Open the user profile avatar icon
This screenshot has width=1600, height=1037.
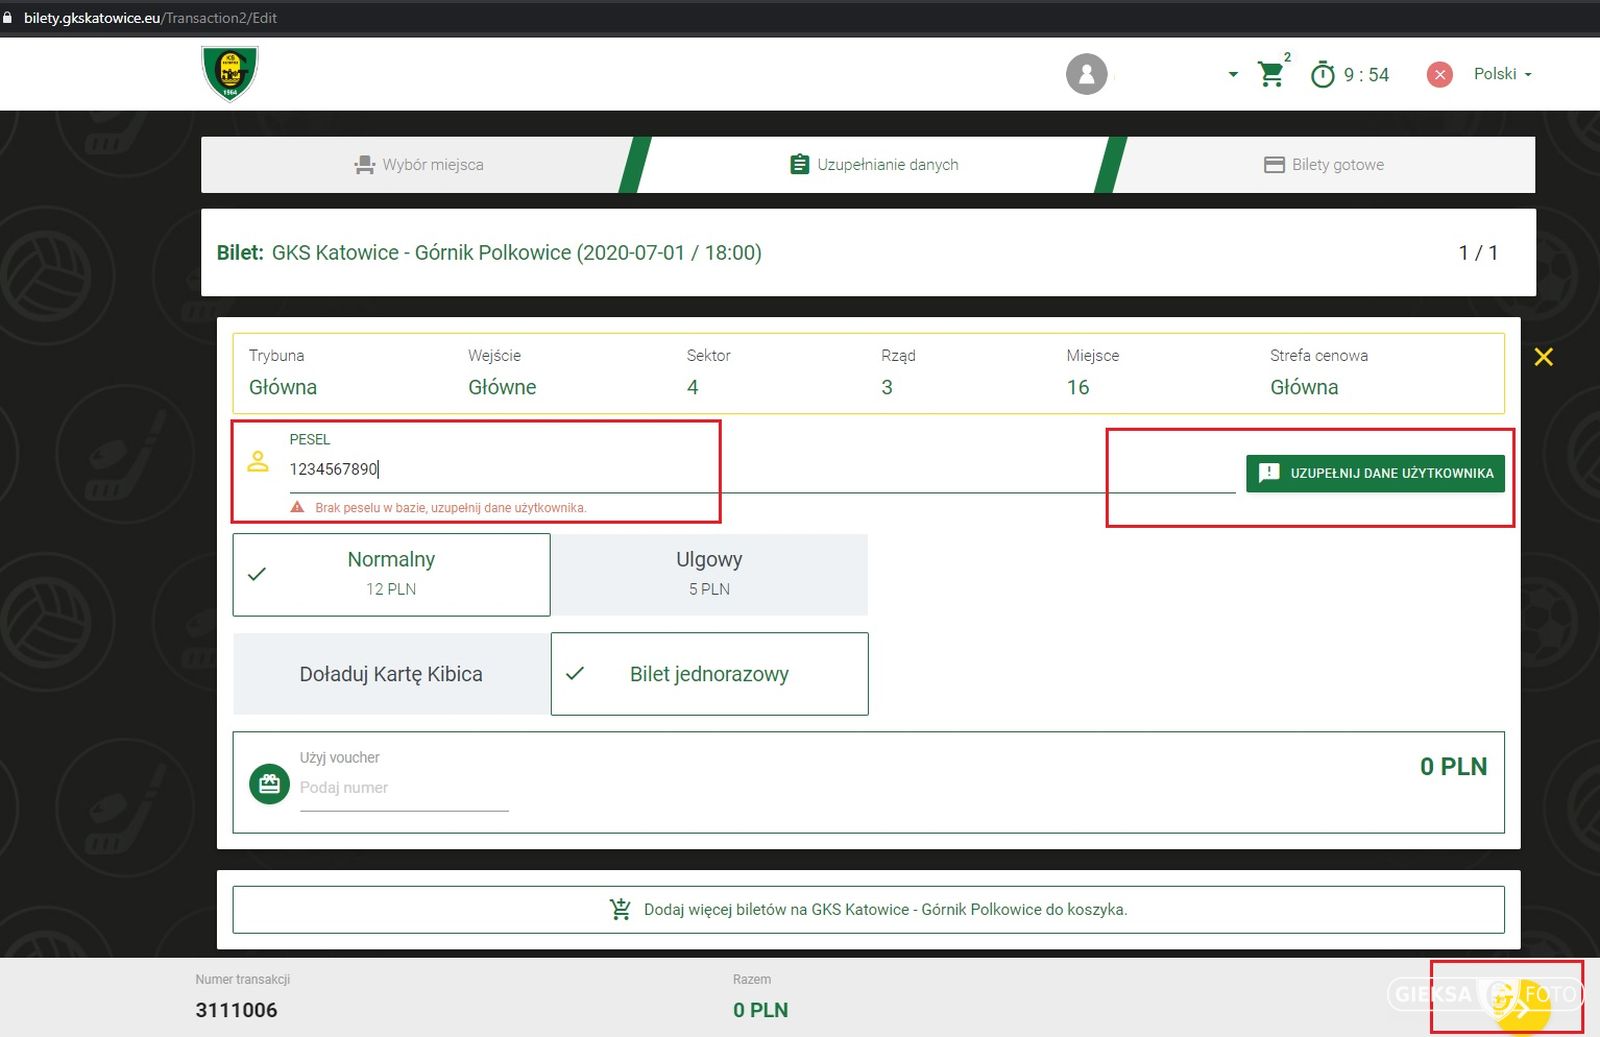tap(1086, 74)
